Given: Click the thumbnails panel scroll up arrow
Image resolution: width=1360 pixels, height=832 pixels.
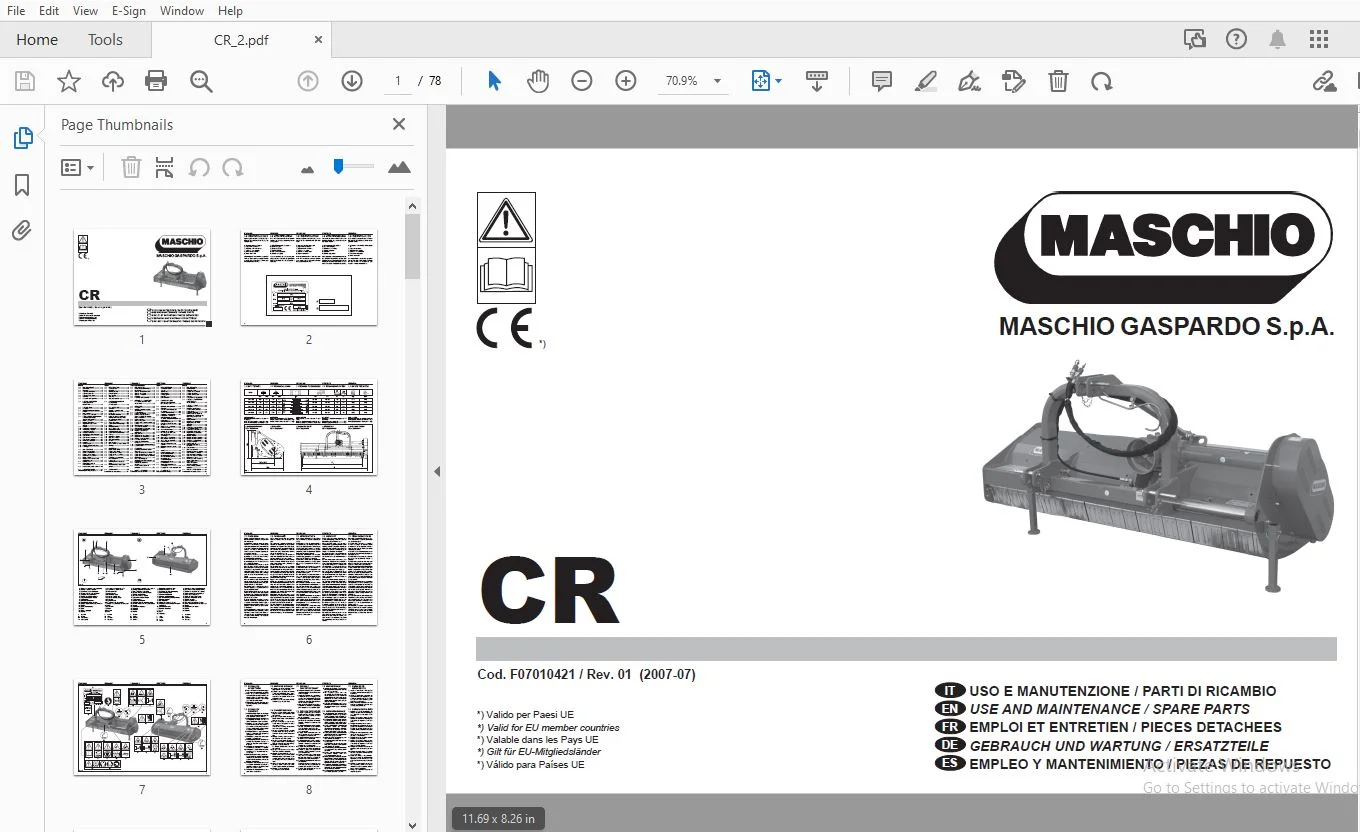Looking at the screenshot, I should tap(412, 206).
